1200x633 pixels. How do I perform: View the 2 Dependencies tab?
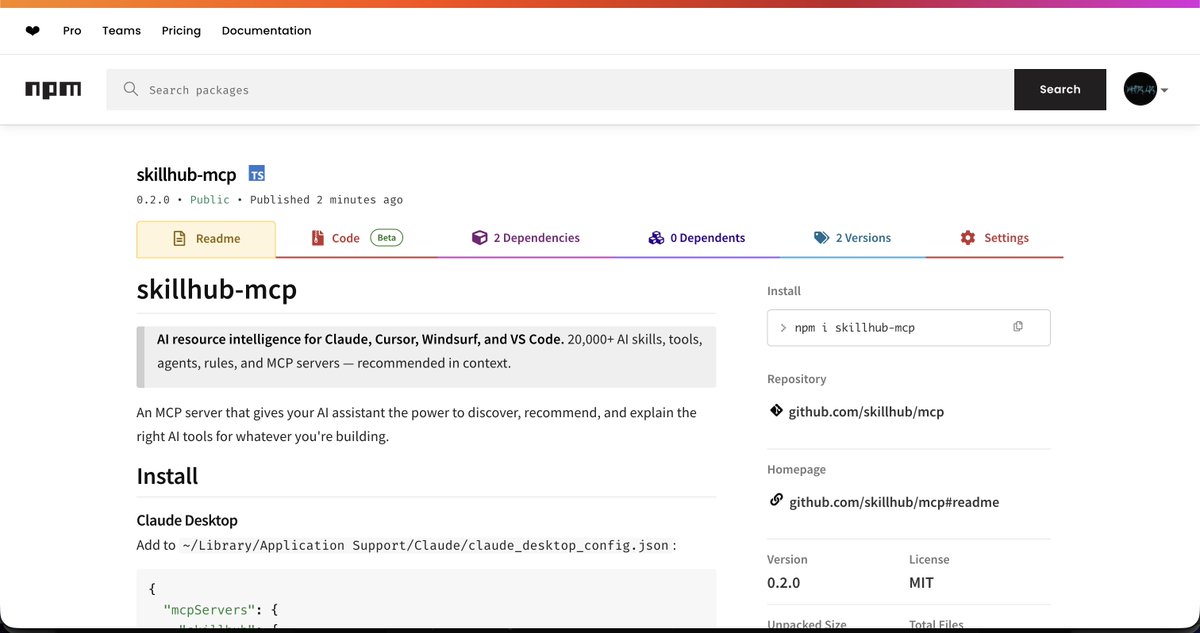tap(525, 238)
